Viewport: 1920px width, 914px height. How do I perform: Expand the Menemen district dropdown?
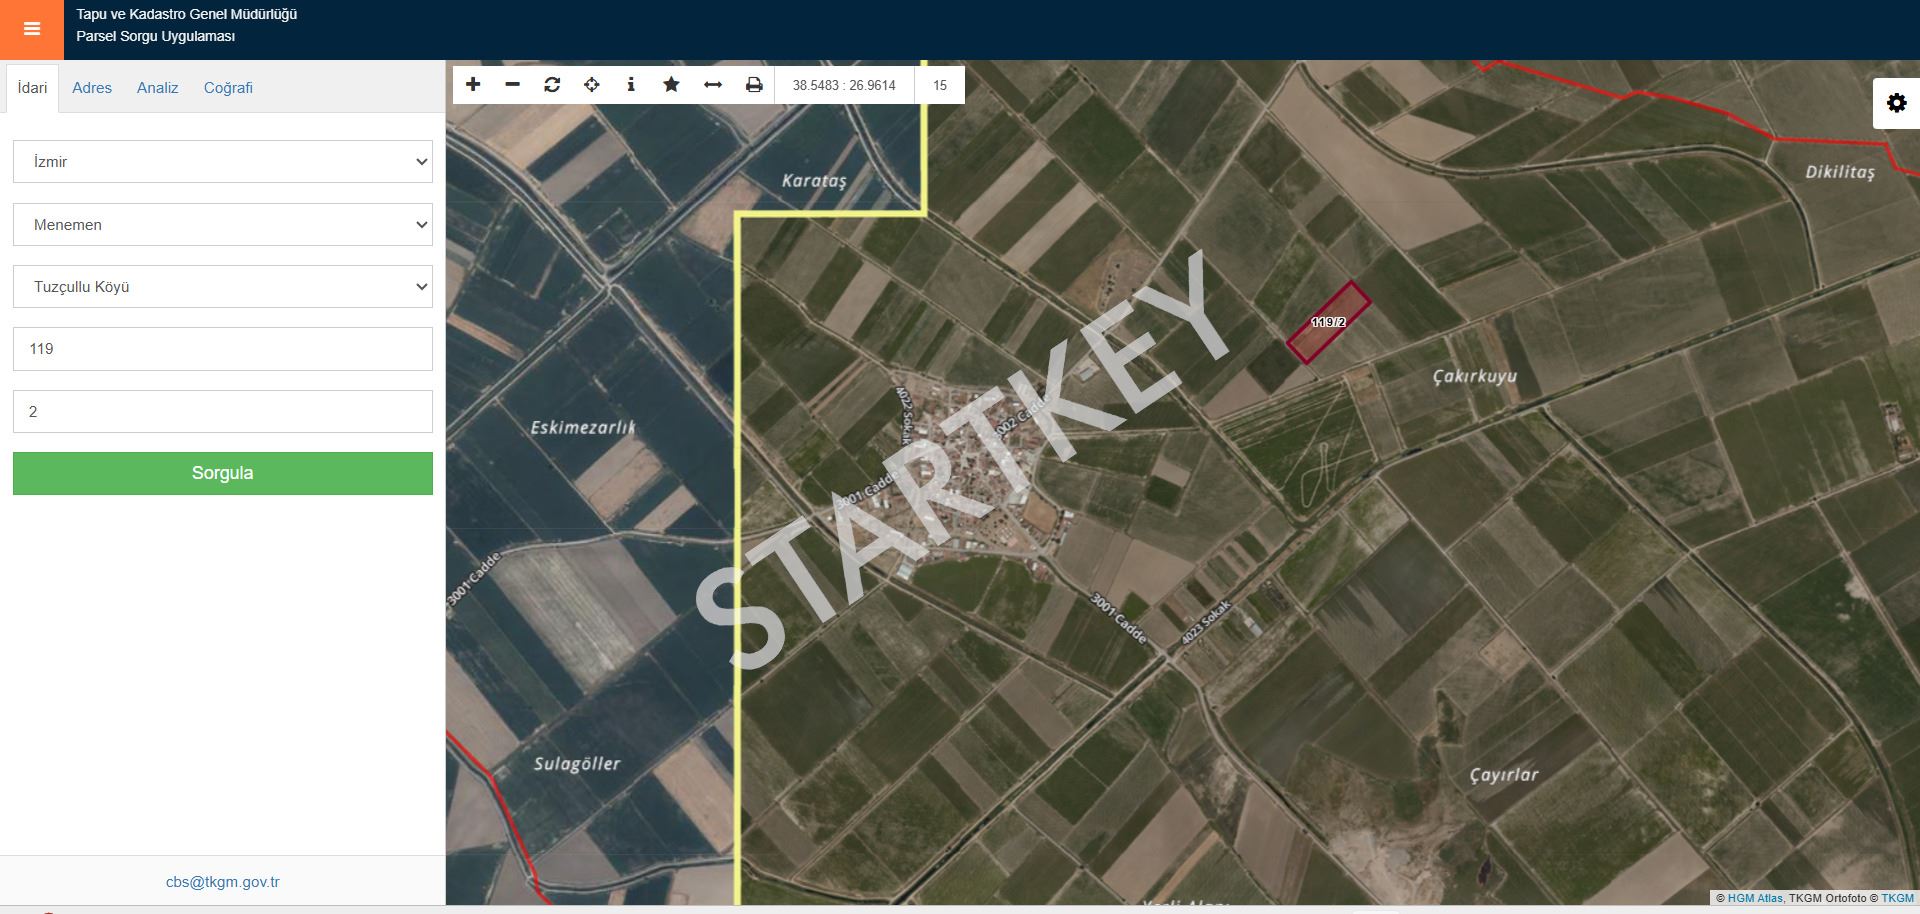[x=222, y=225]
